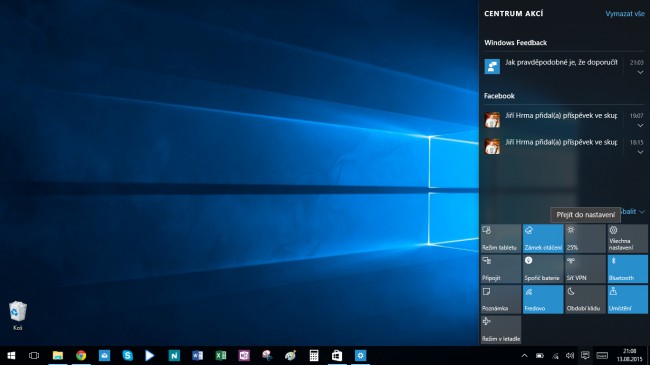Select the Windows Feedback group header
The height and width of the screenshot is (365, 650).
pos(515,43)
